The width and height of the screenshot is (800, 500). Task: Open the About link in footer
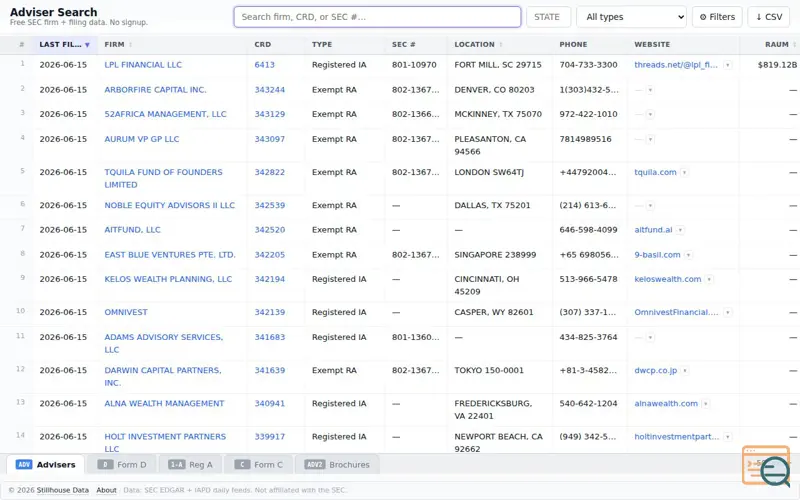tap(106, 490)
